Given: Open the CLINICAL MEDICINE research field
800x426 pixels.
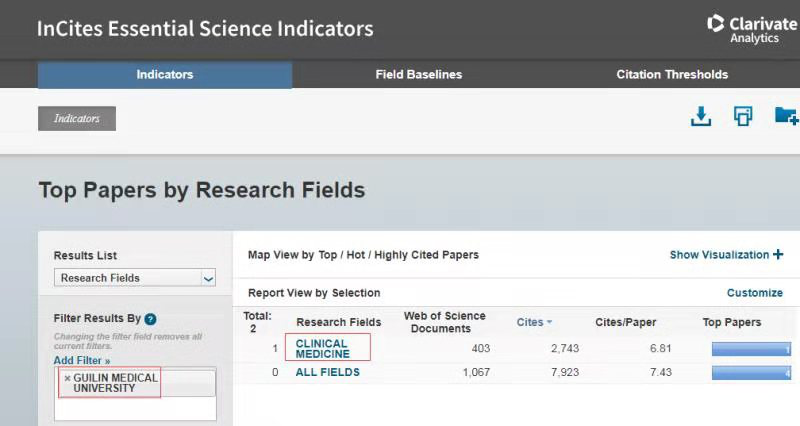Looking at the screenshot, I should (322, 348).
